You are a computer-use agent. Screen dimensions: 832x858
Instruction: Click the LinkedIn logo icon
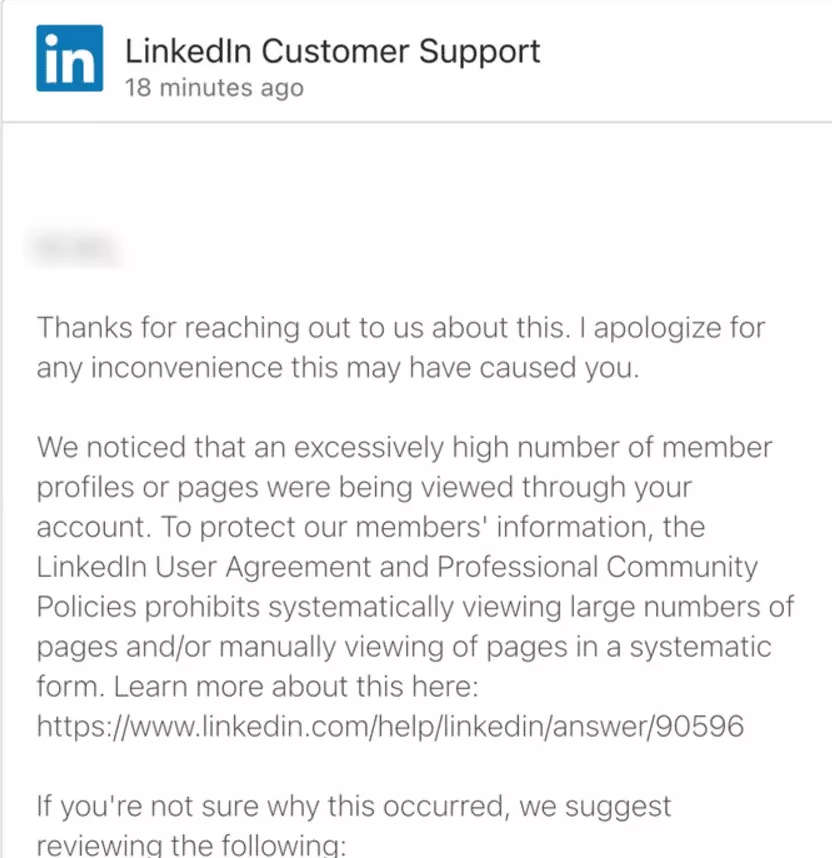(69, 58)
